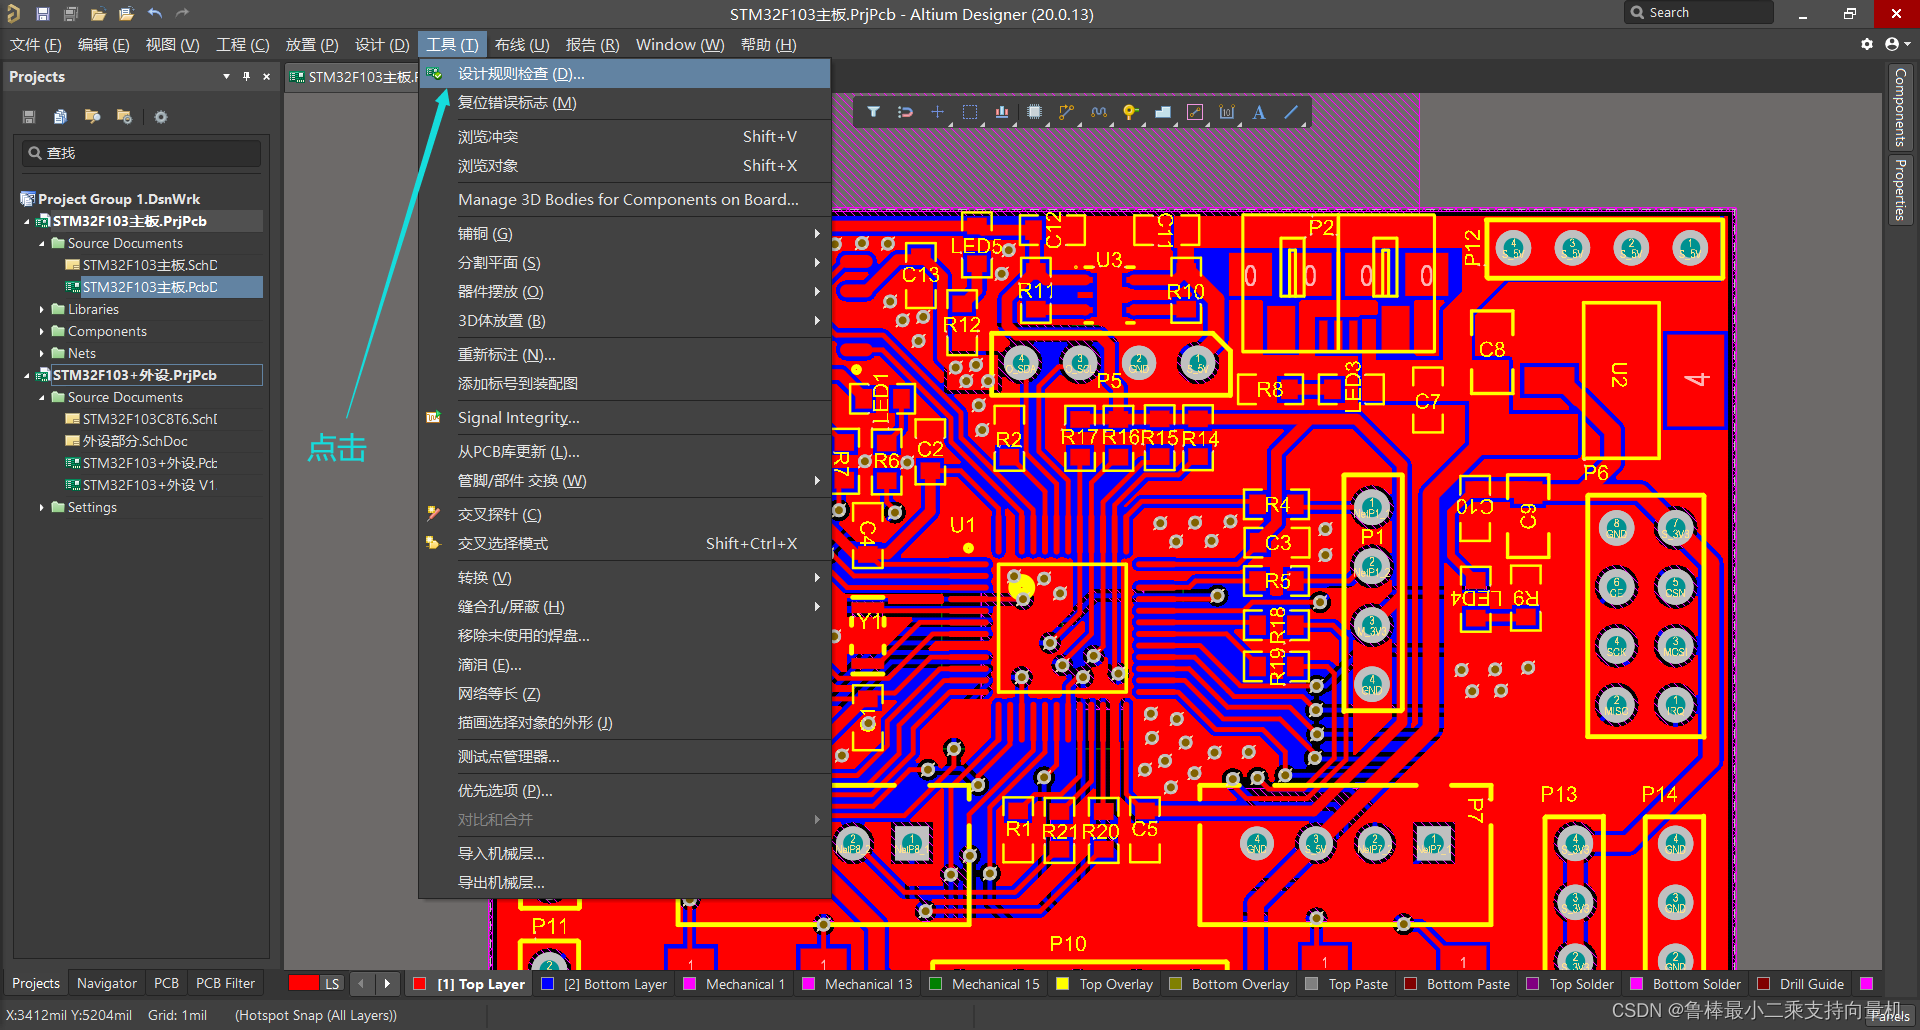Screen dimensions: 1920x1030
Task: Click the 查找 search field in Projects
Action: [142, 153]
